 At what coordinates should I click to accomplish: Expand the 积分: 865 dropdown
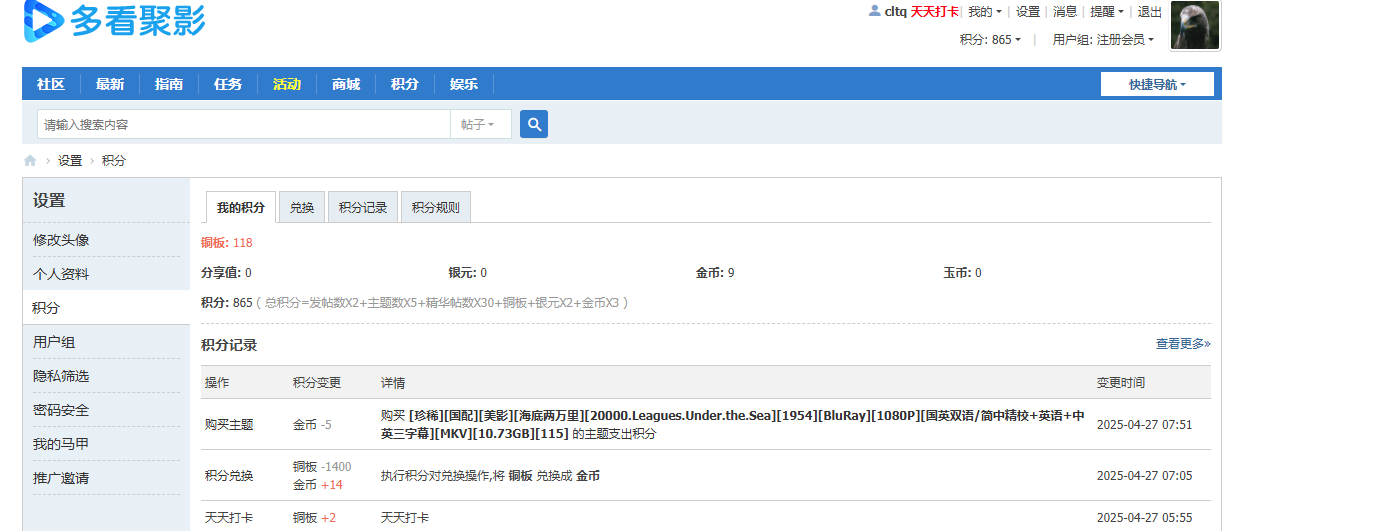(x=990, y=40)
